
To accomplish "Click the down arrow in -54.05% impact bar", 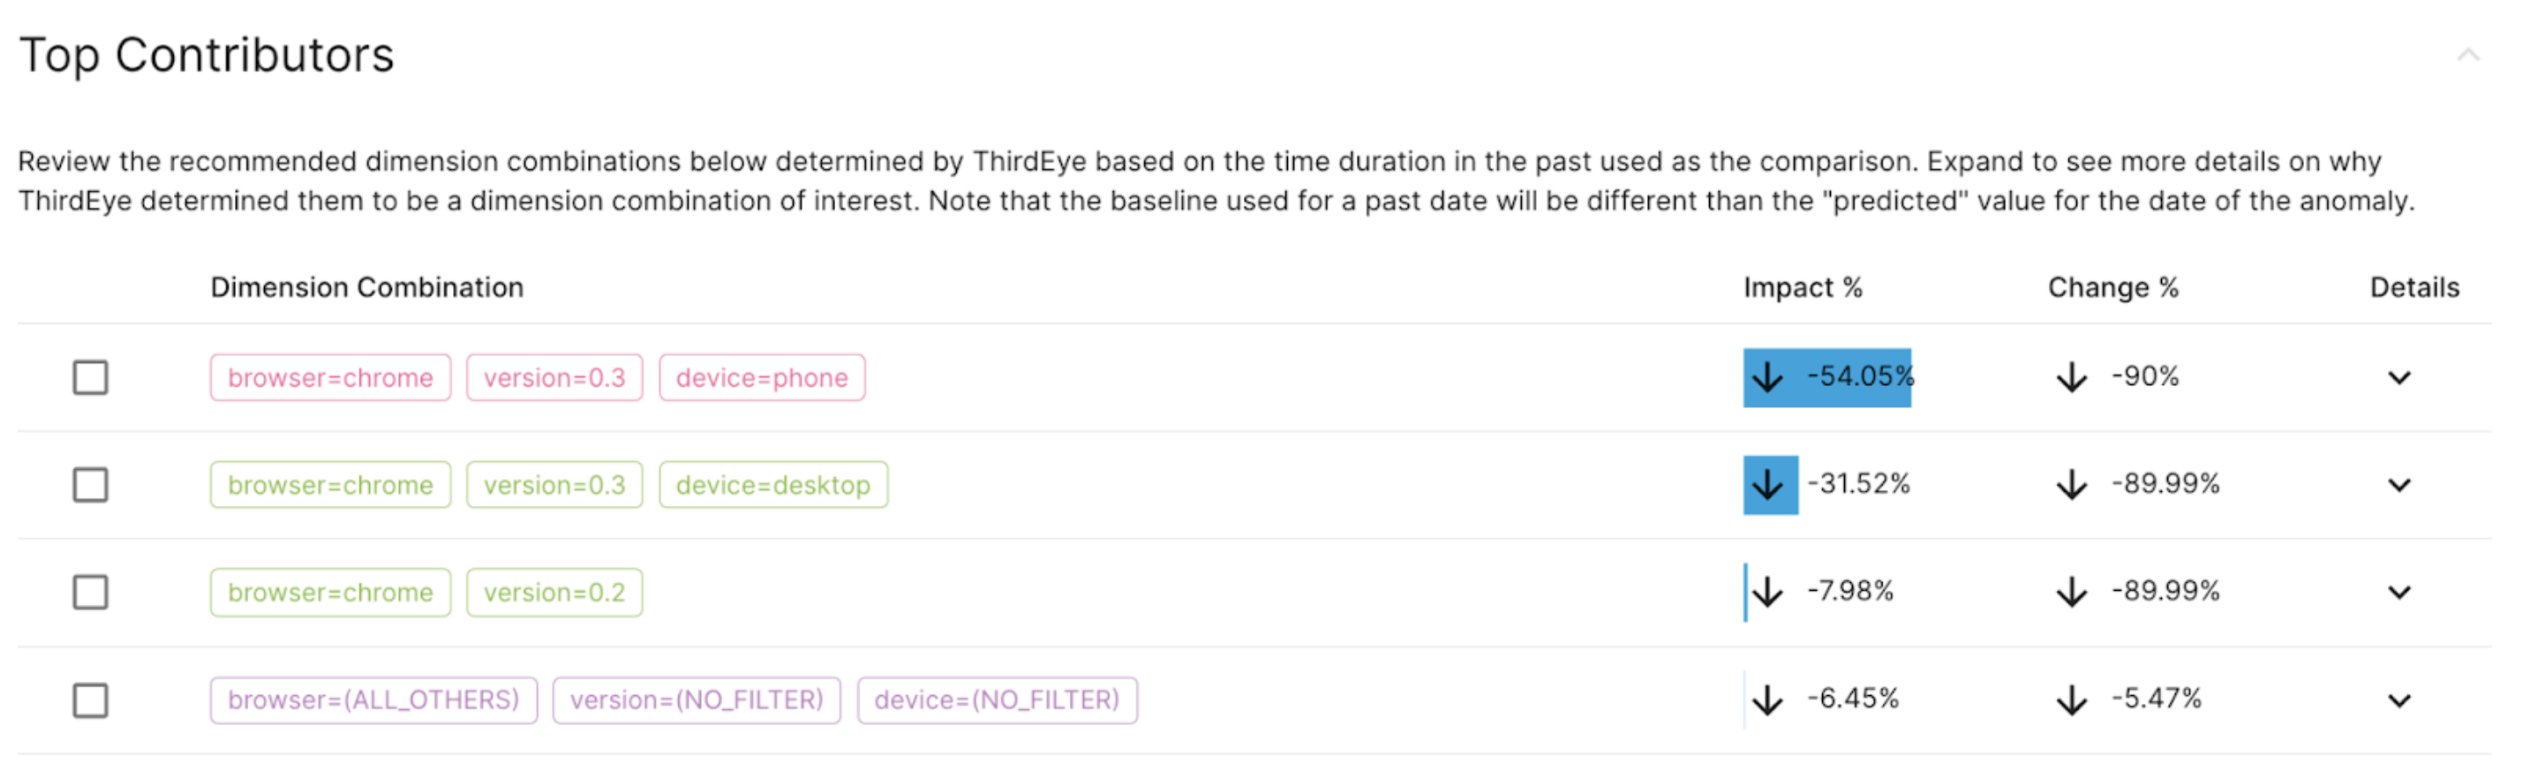I will (1768, 377).
